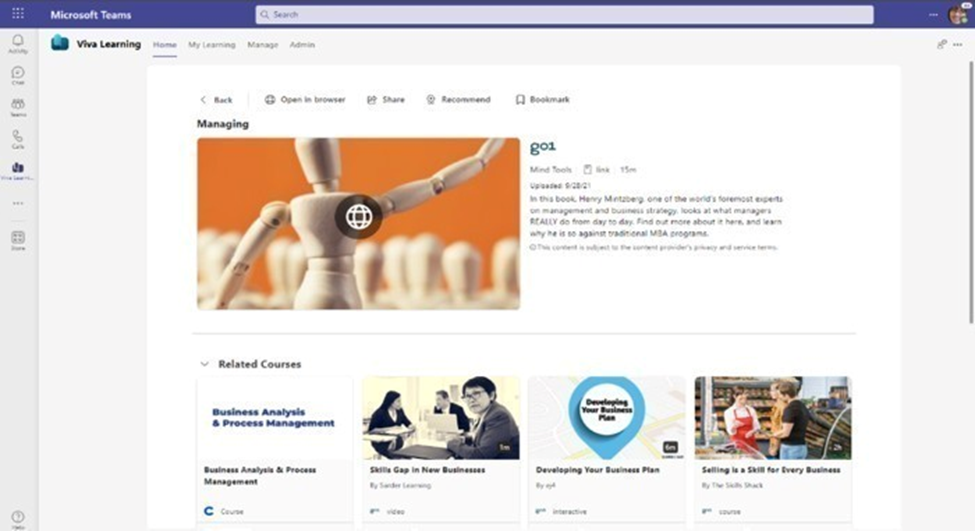Open the Store apps icon
The height and width of the screenshot is (531, 975).
point(18,240)
